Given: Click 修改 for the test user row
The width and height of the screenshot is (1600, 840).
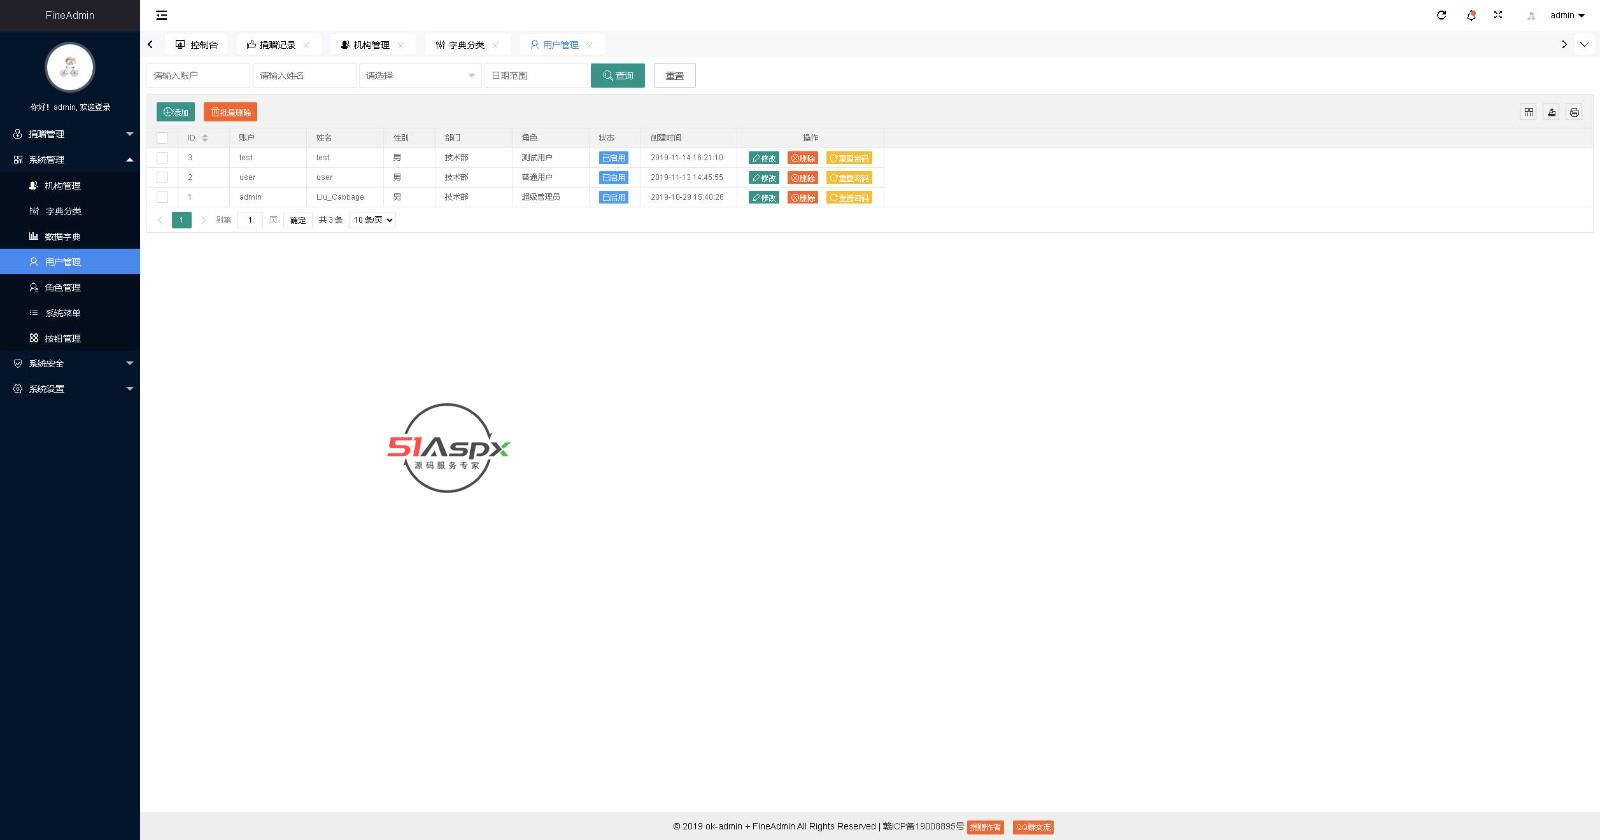Looking at the screenshot, I should pos(764,158).
